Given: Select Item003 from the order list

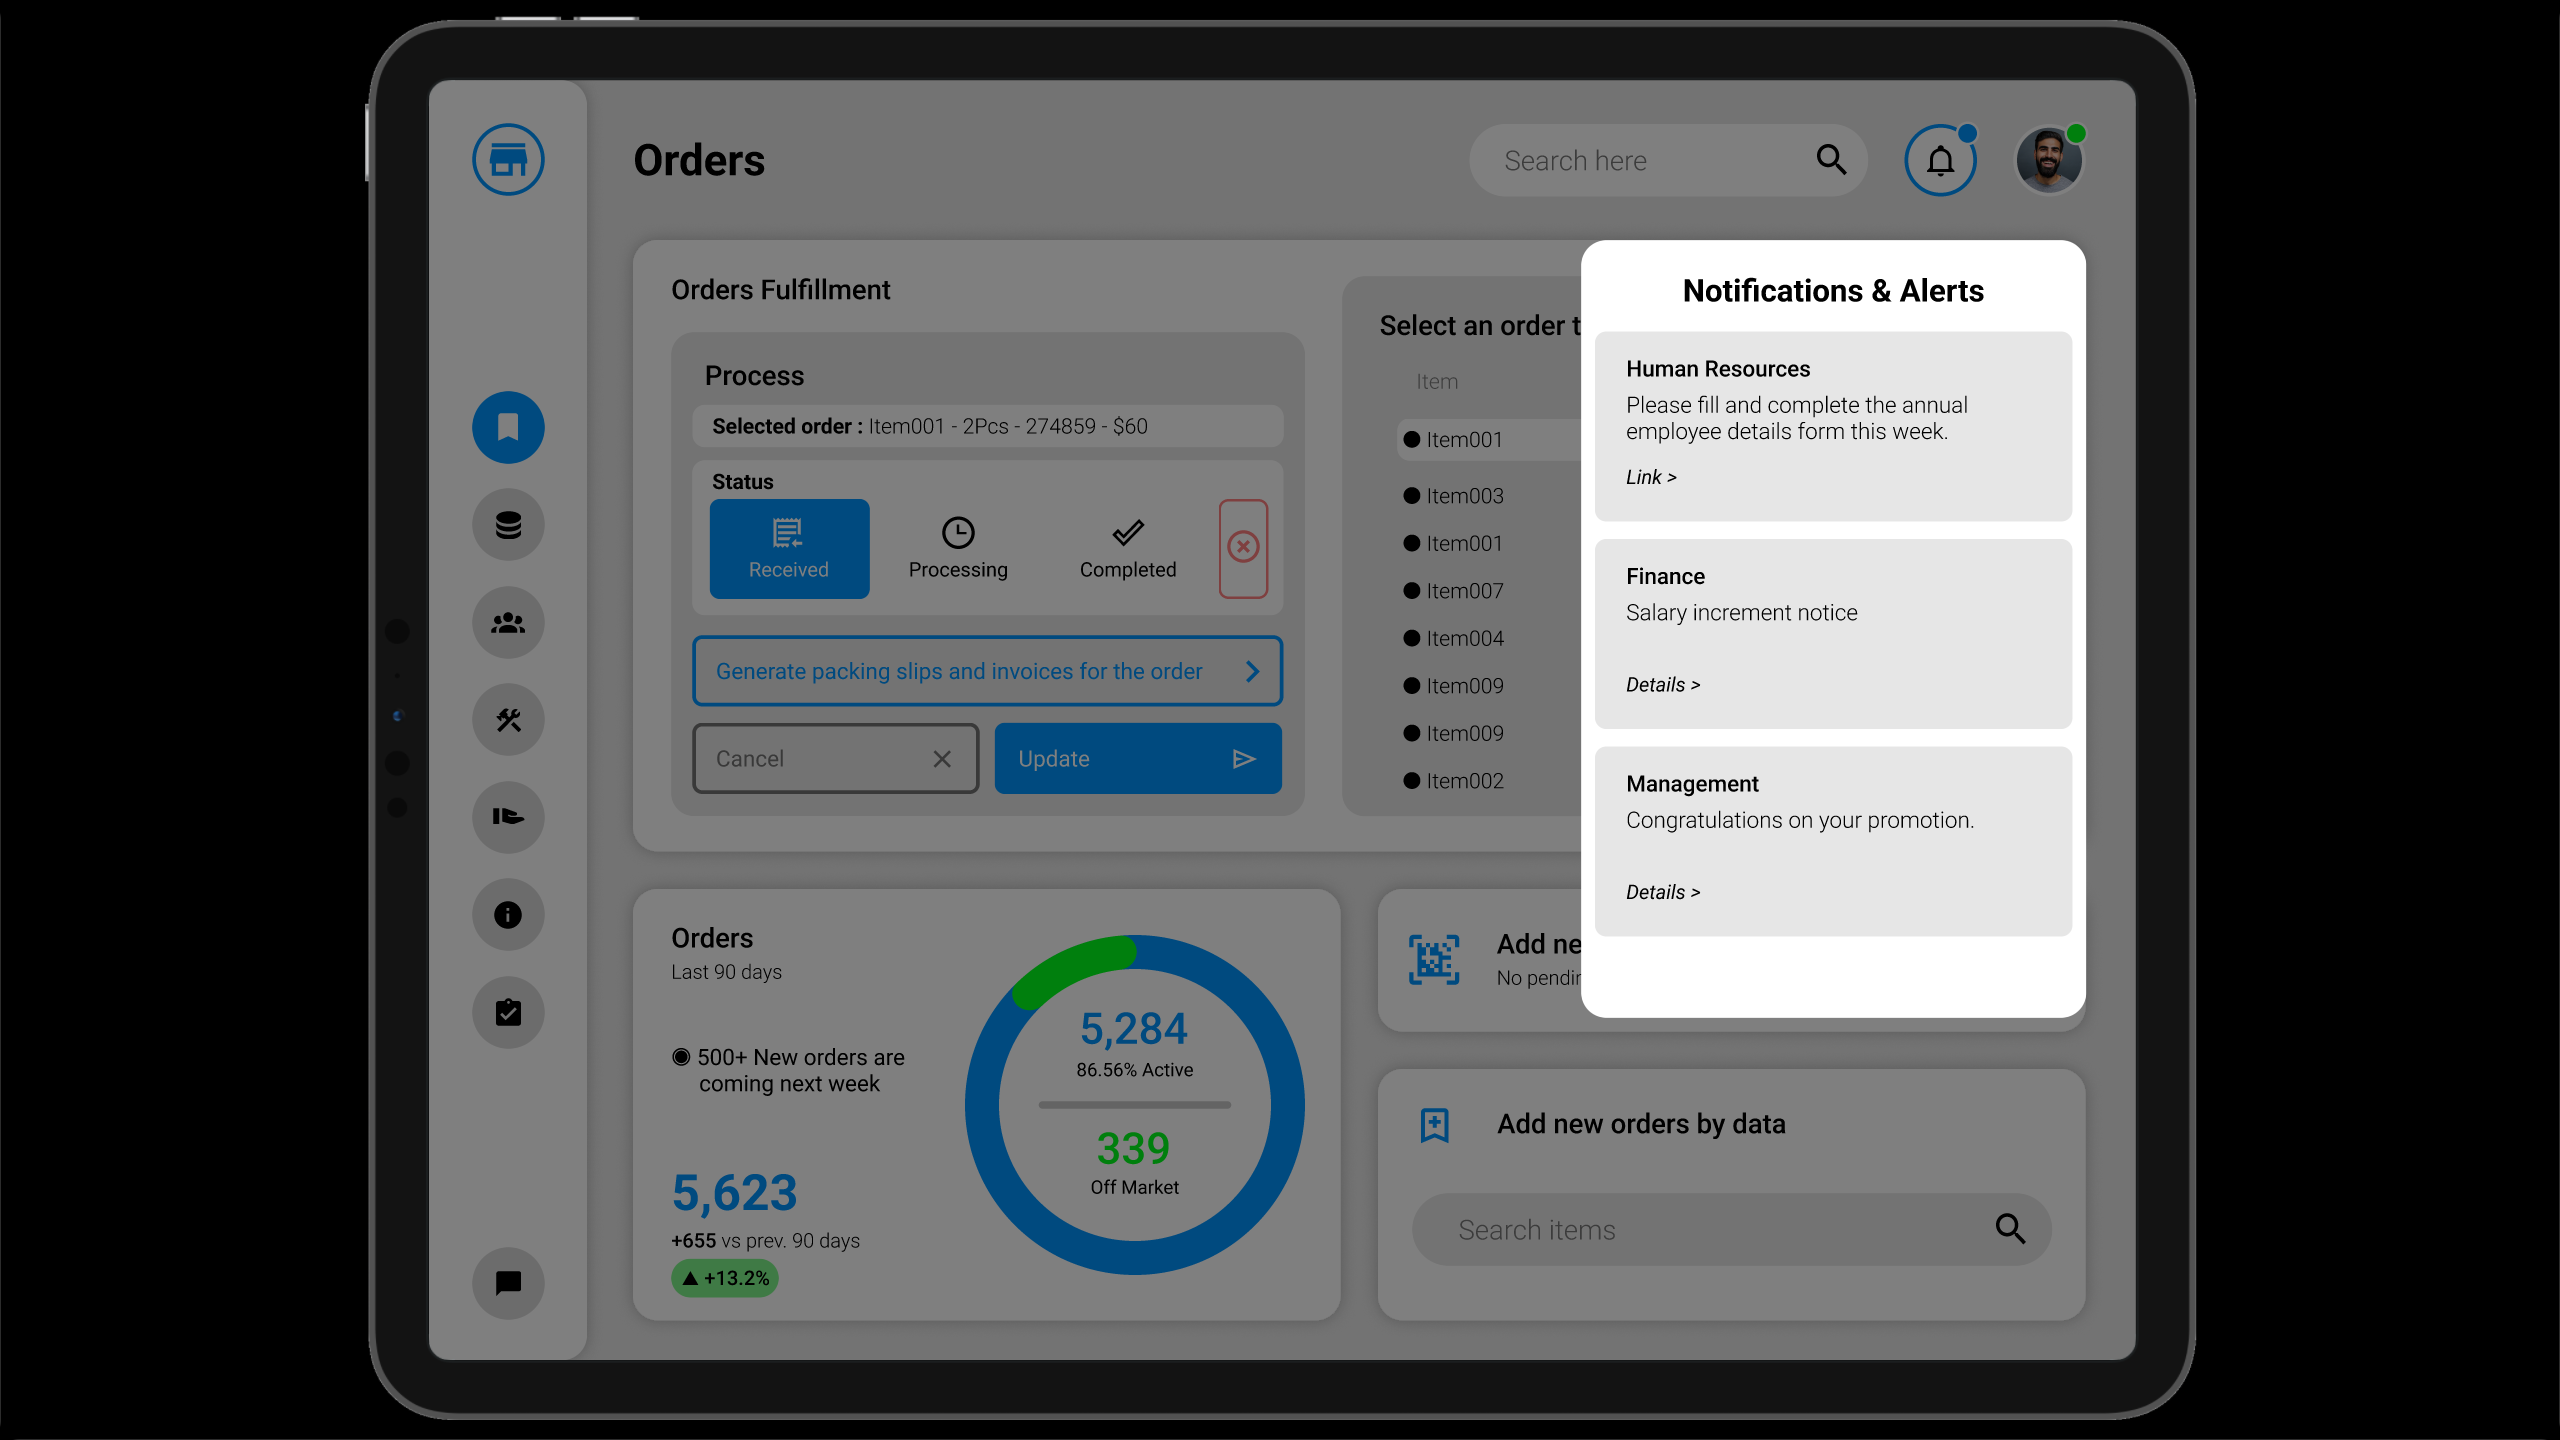Looking at the screenshot, I should coord(1466,495).
